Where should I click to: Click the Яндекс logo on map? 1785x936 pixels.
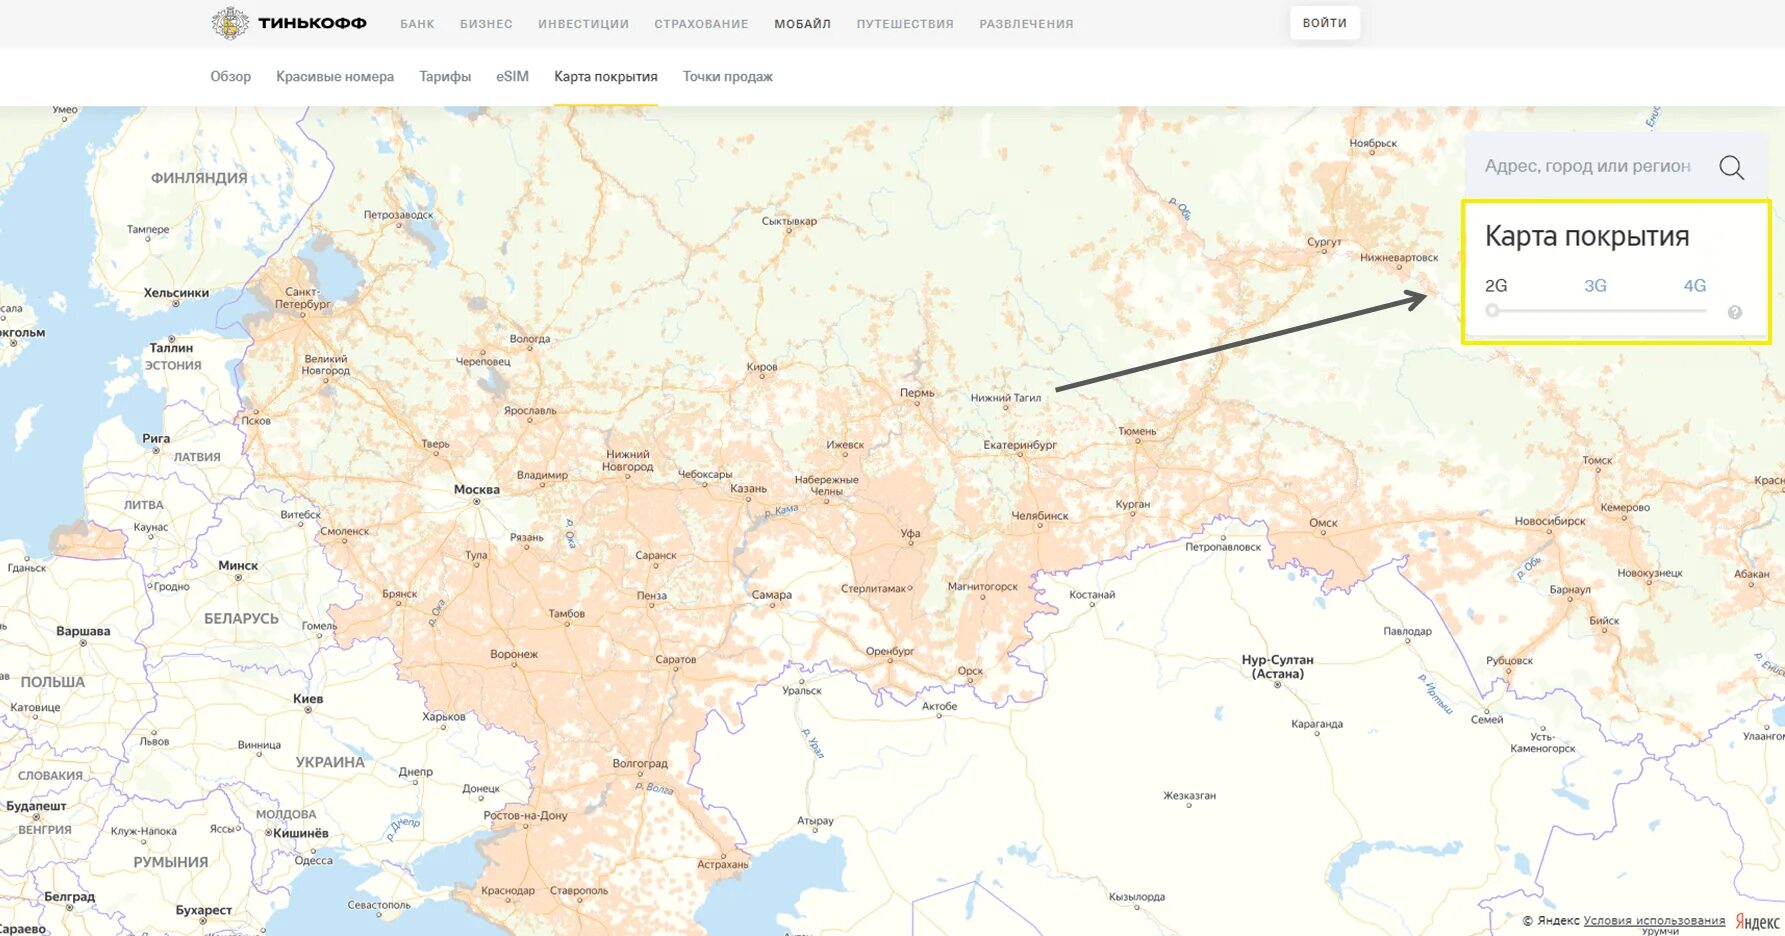point(1757,922)
